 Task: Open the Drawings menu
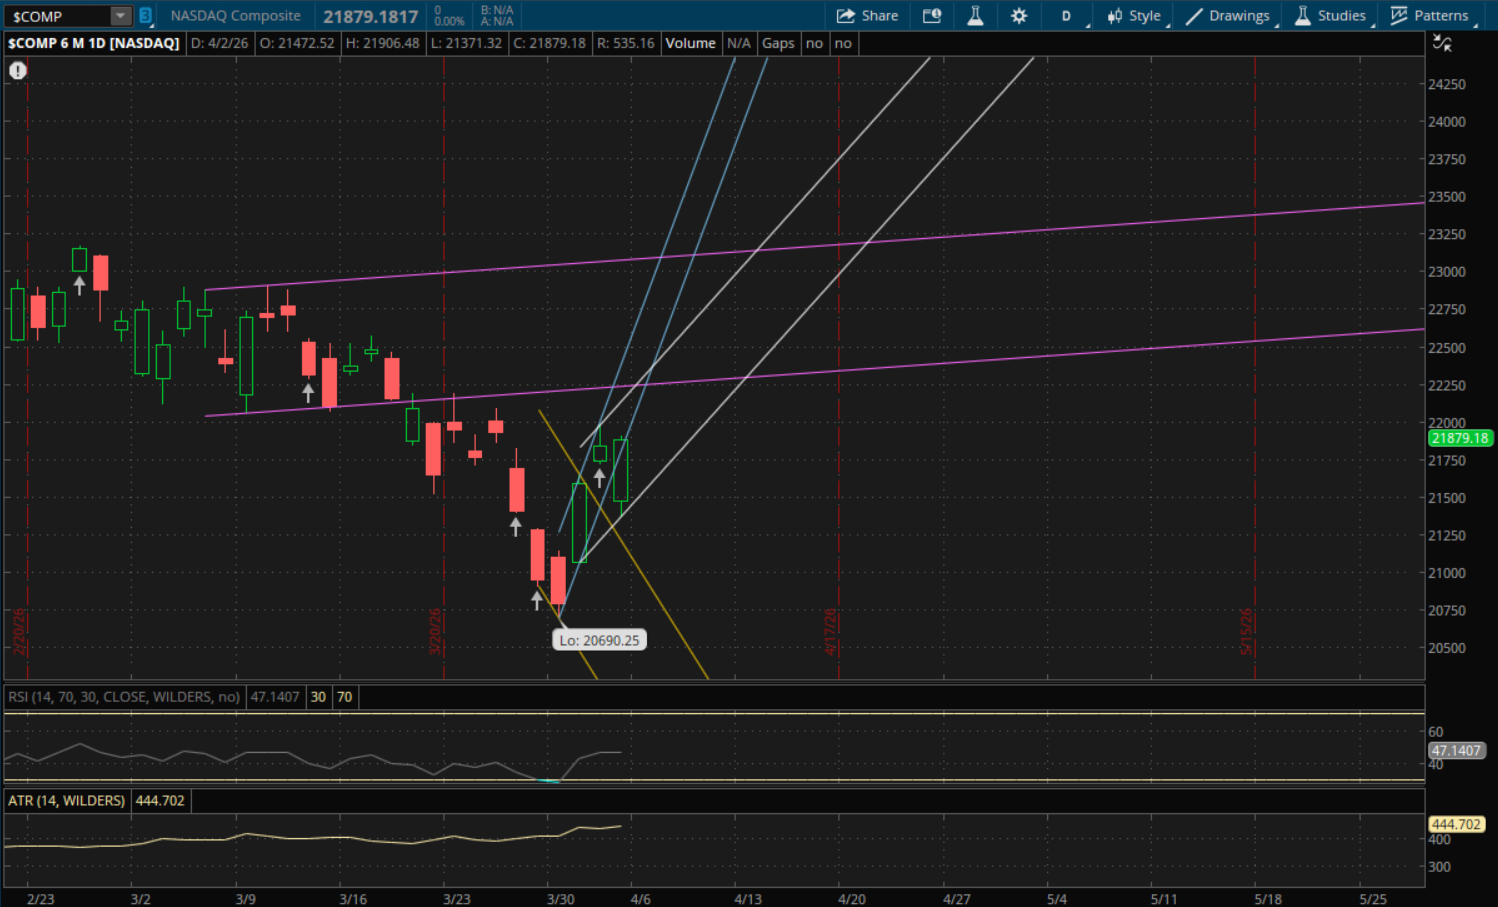pos(1228,16)
